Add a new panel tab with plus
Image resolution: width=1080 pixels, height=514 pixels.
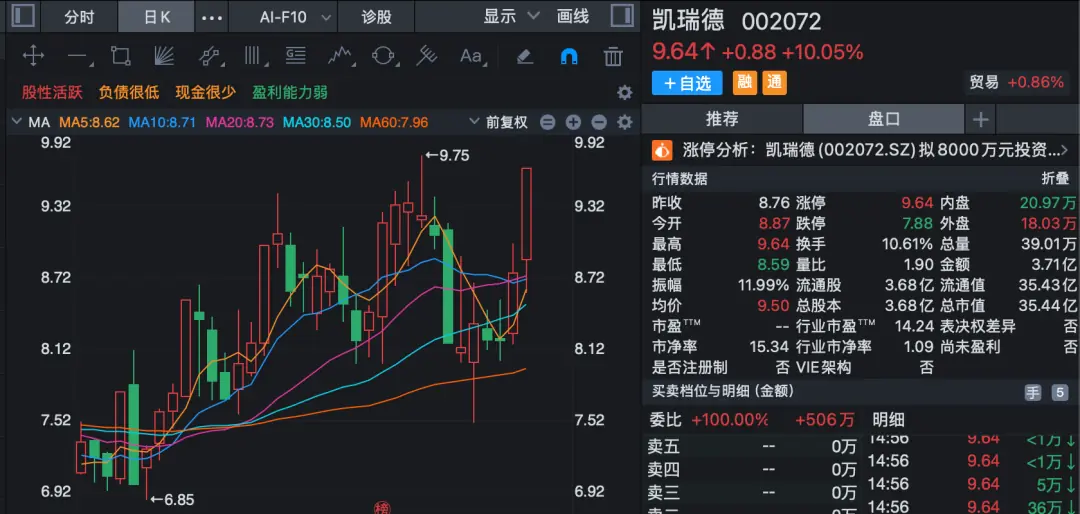(x=980, y=120)
